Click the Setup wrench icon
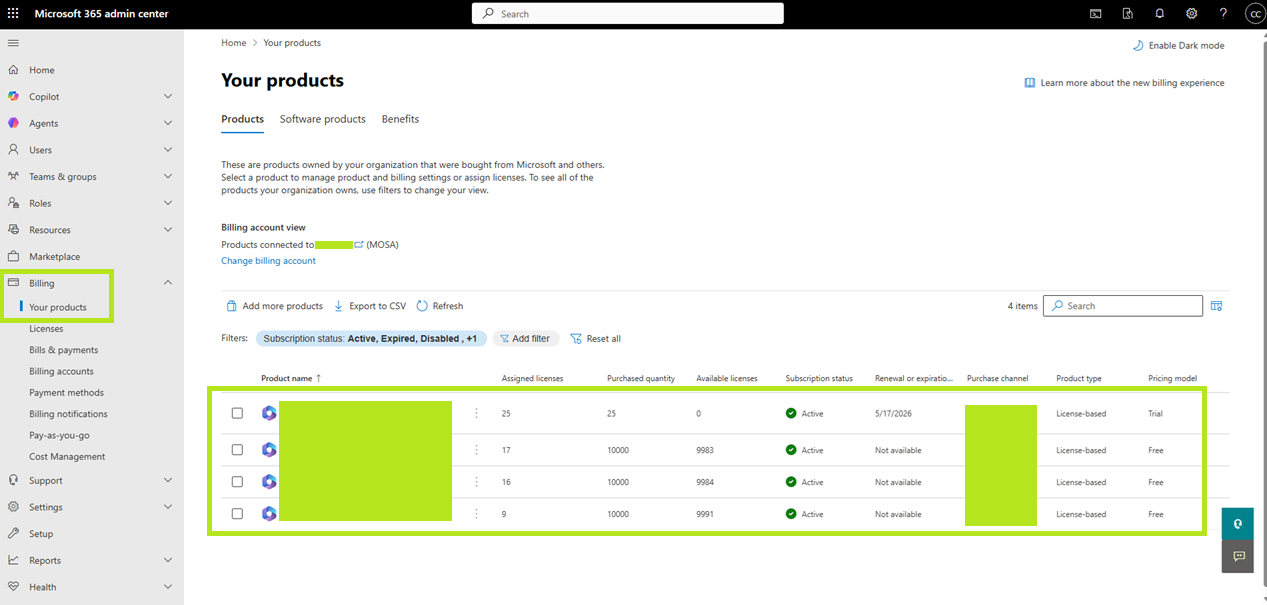 (13, 534)
